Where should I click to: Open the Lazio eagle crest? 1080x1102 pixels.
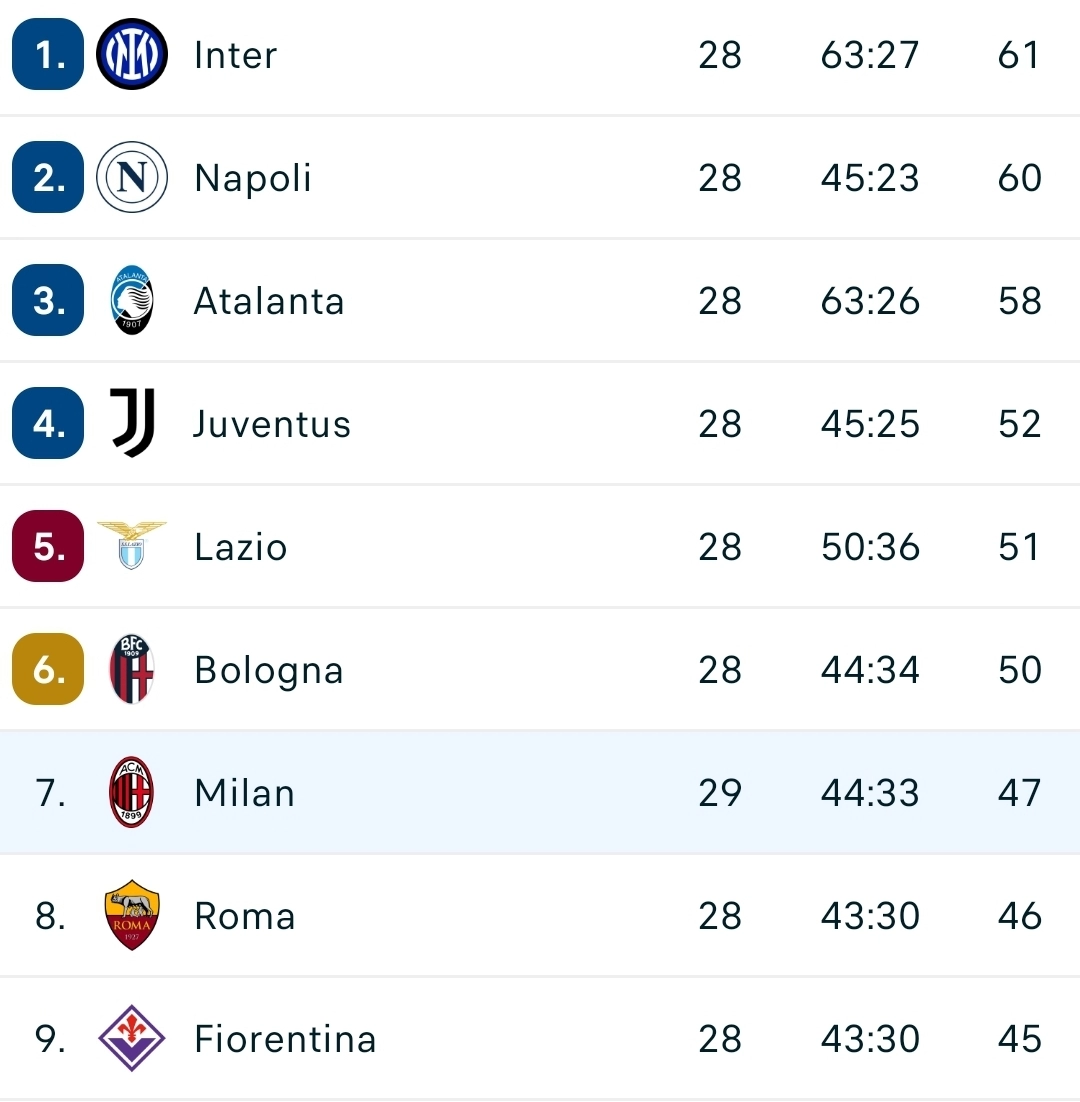click(131, 545)
